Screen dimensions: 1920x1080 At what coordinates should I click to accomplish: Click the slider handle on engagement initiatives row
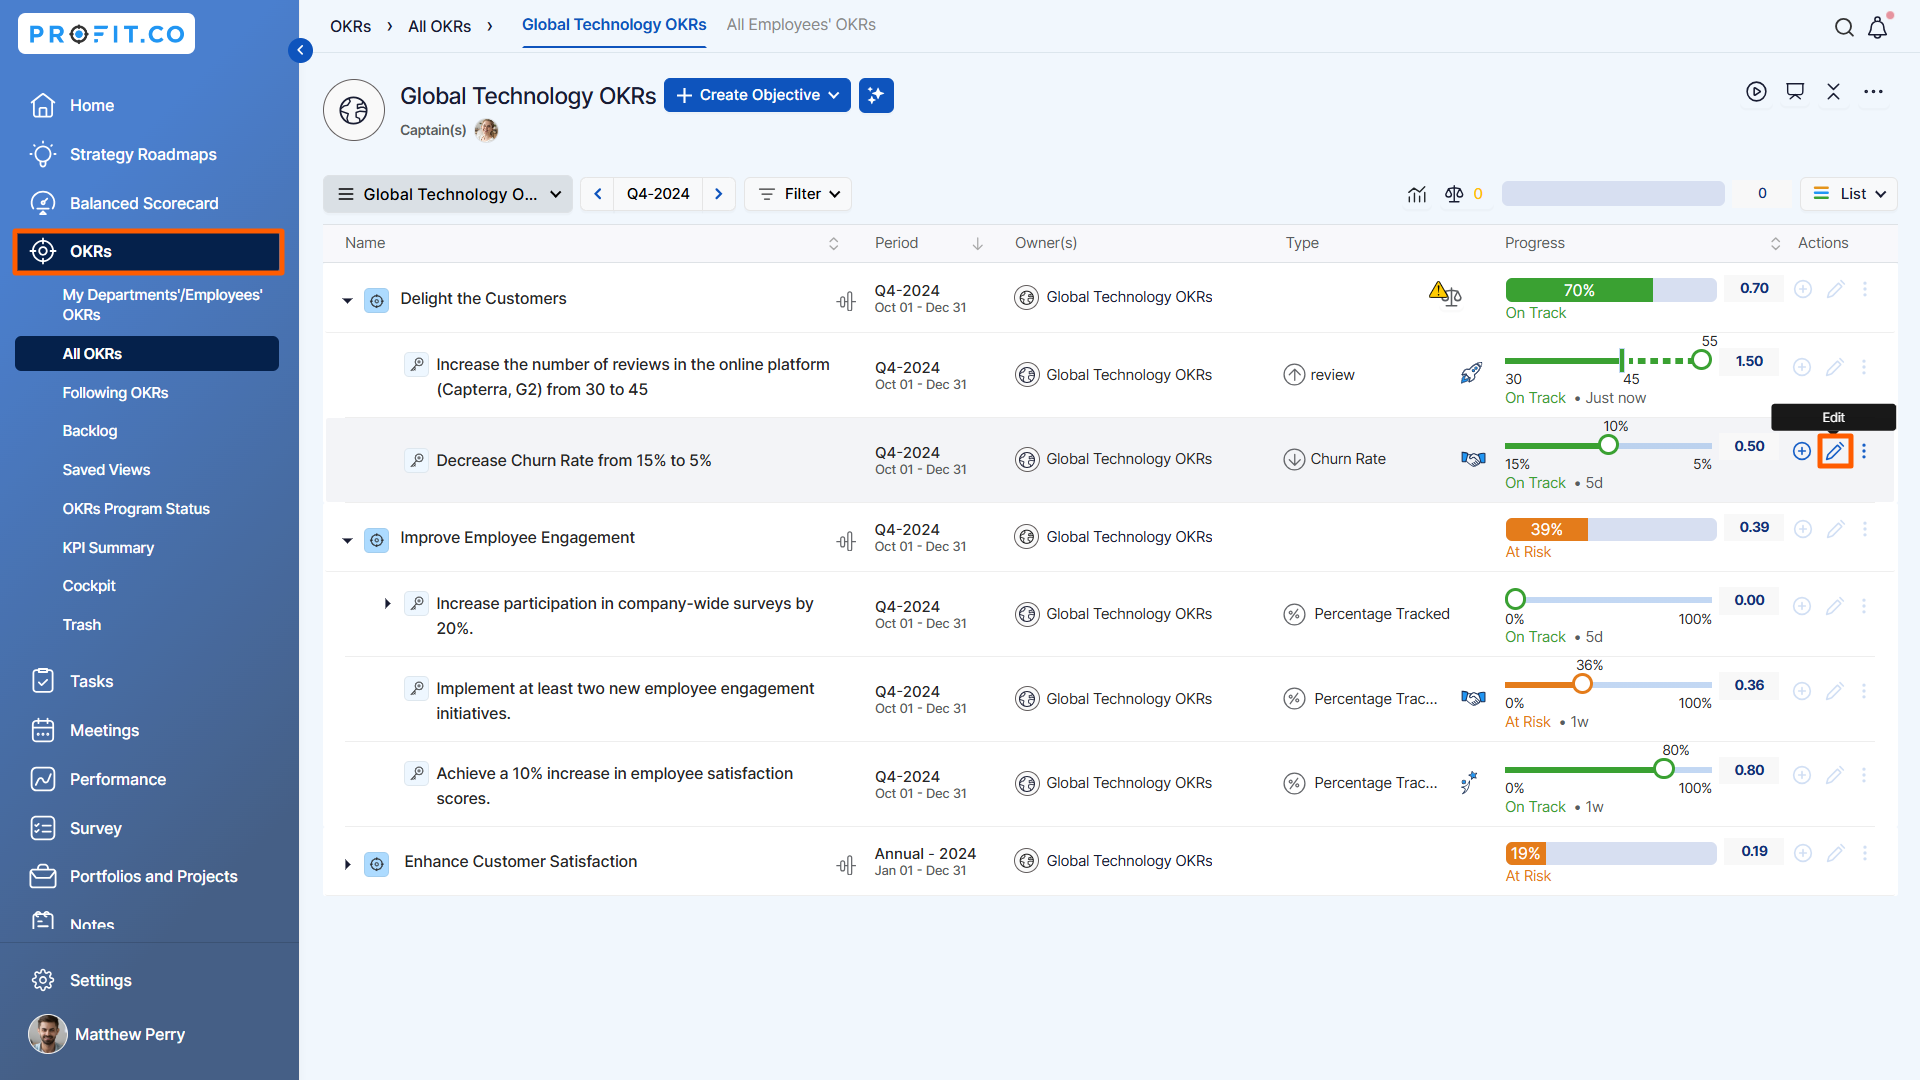(x=1582, y=684)
